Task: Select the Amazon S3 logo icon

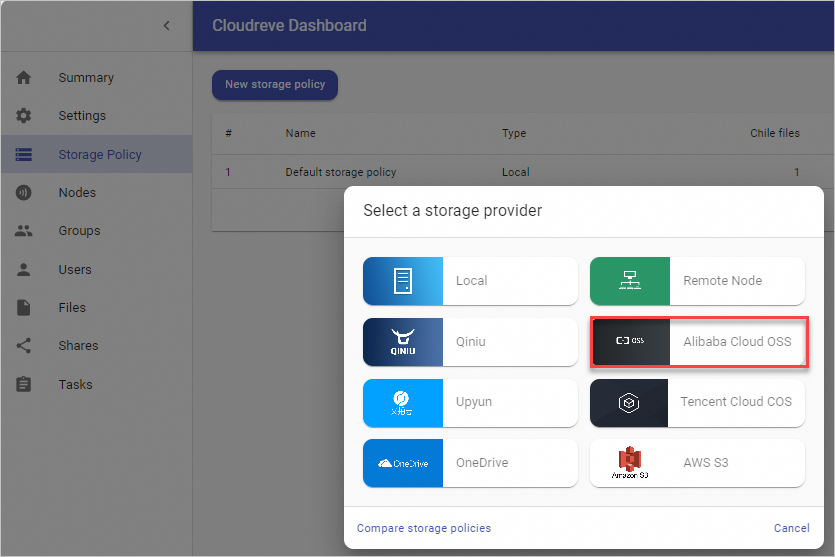Action: click(x=630, y=463)
